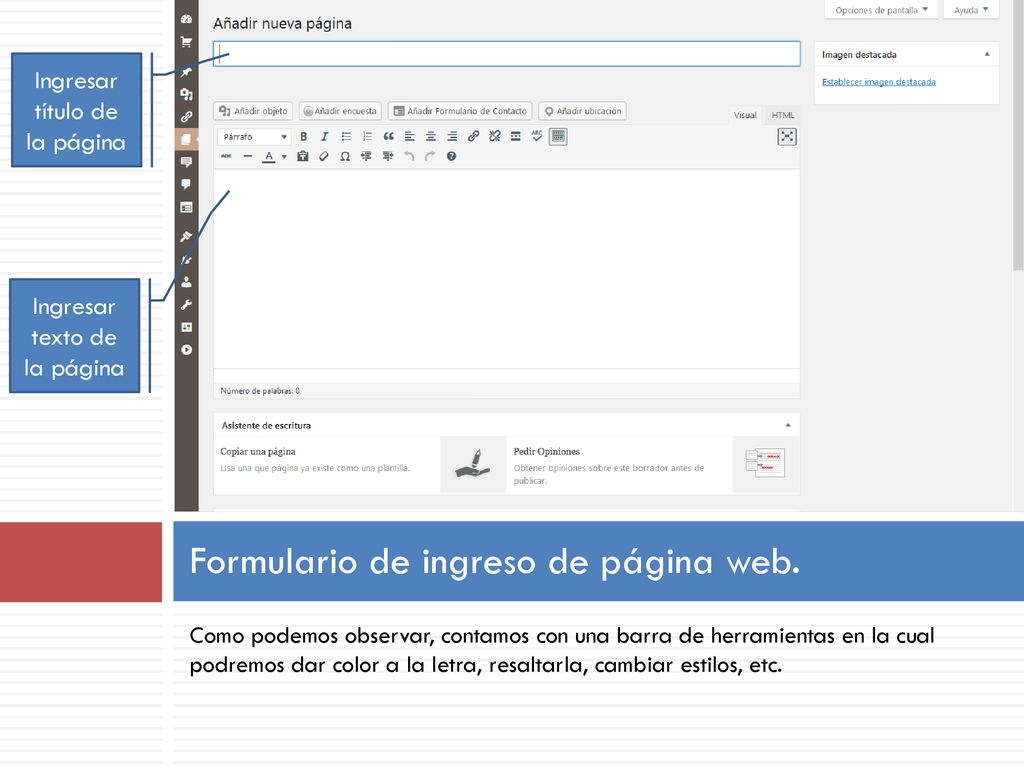
Task: Open the keyboard shortcuts help icon
Action: 451,156
